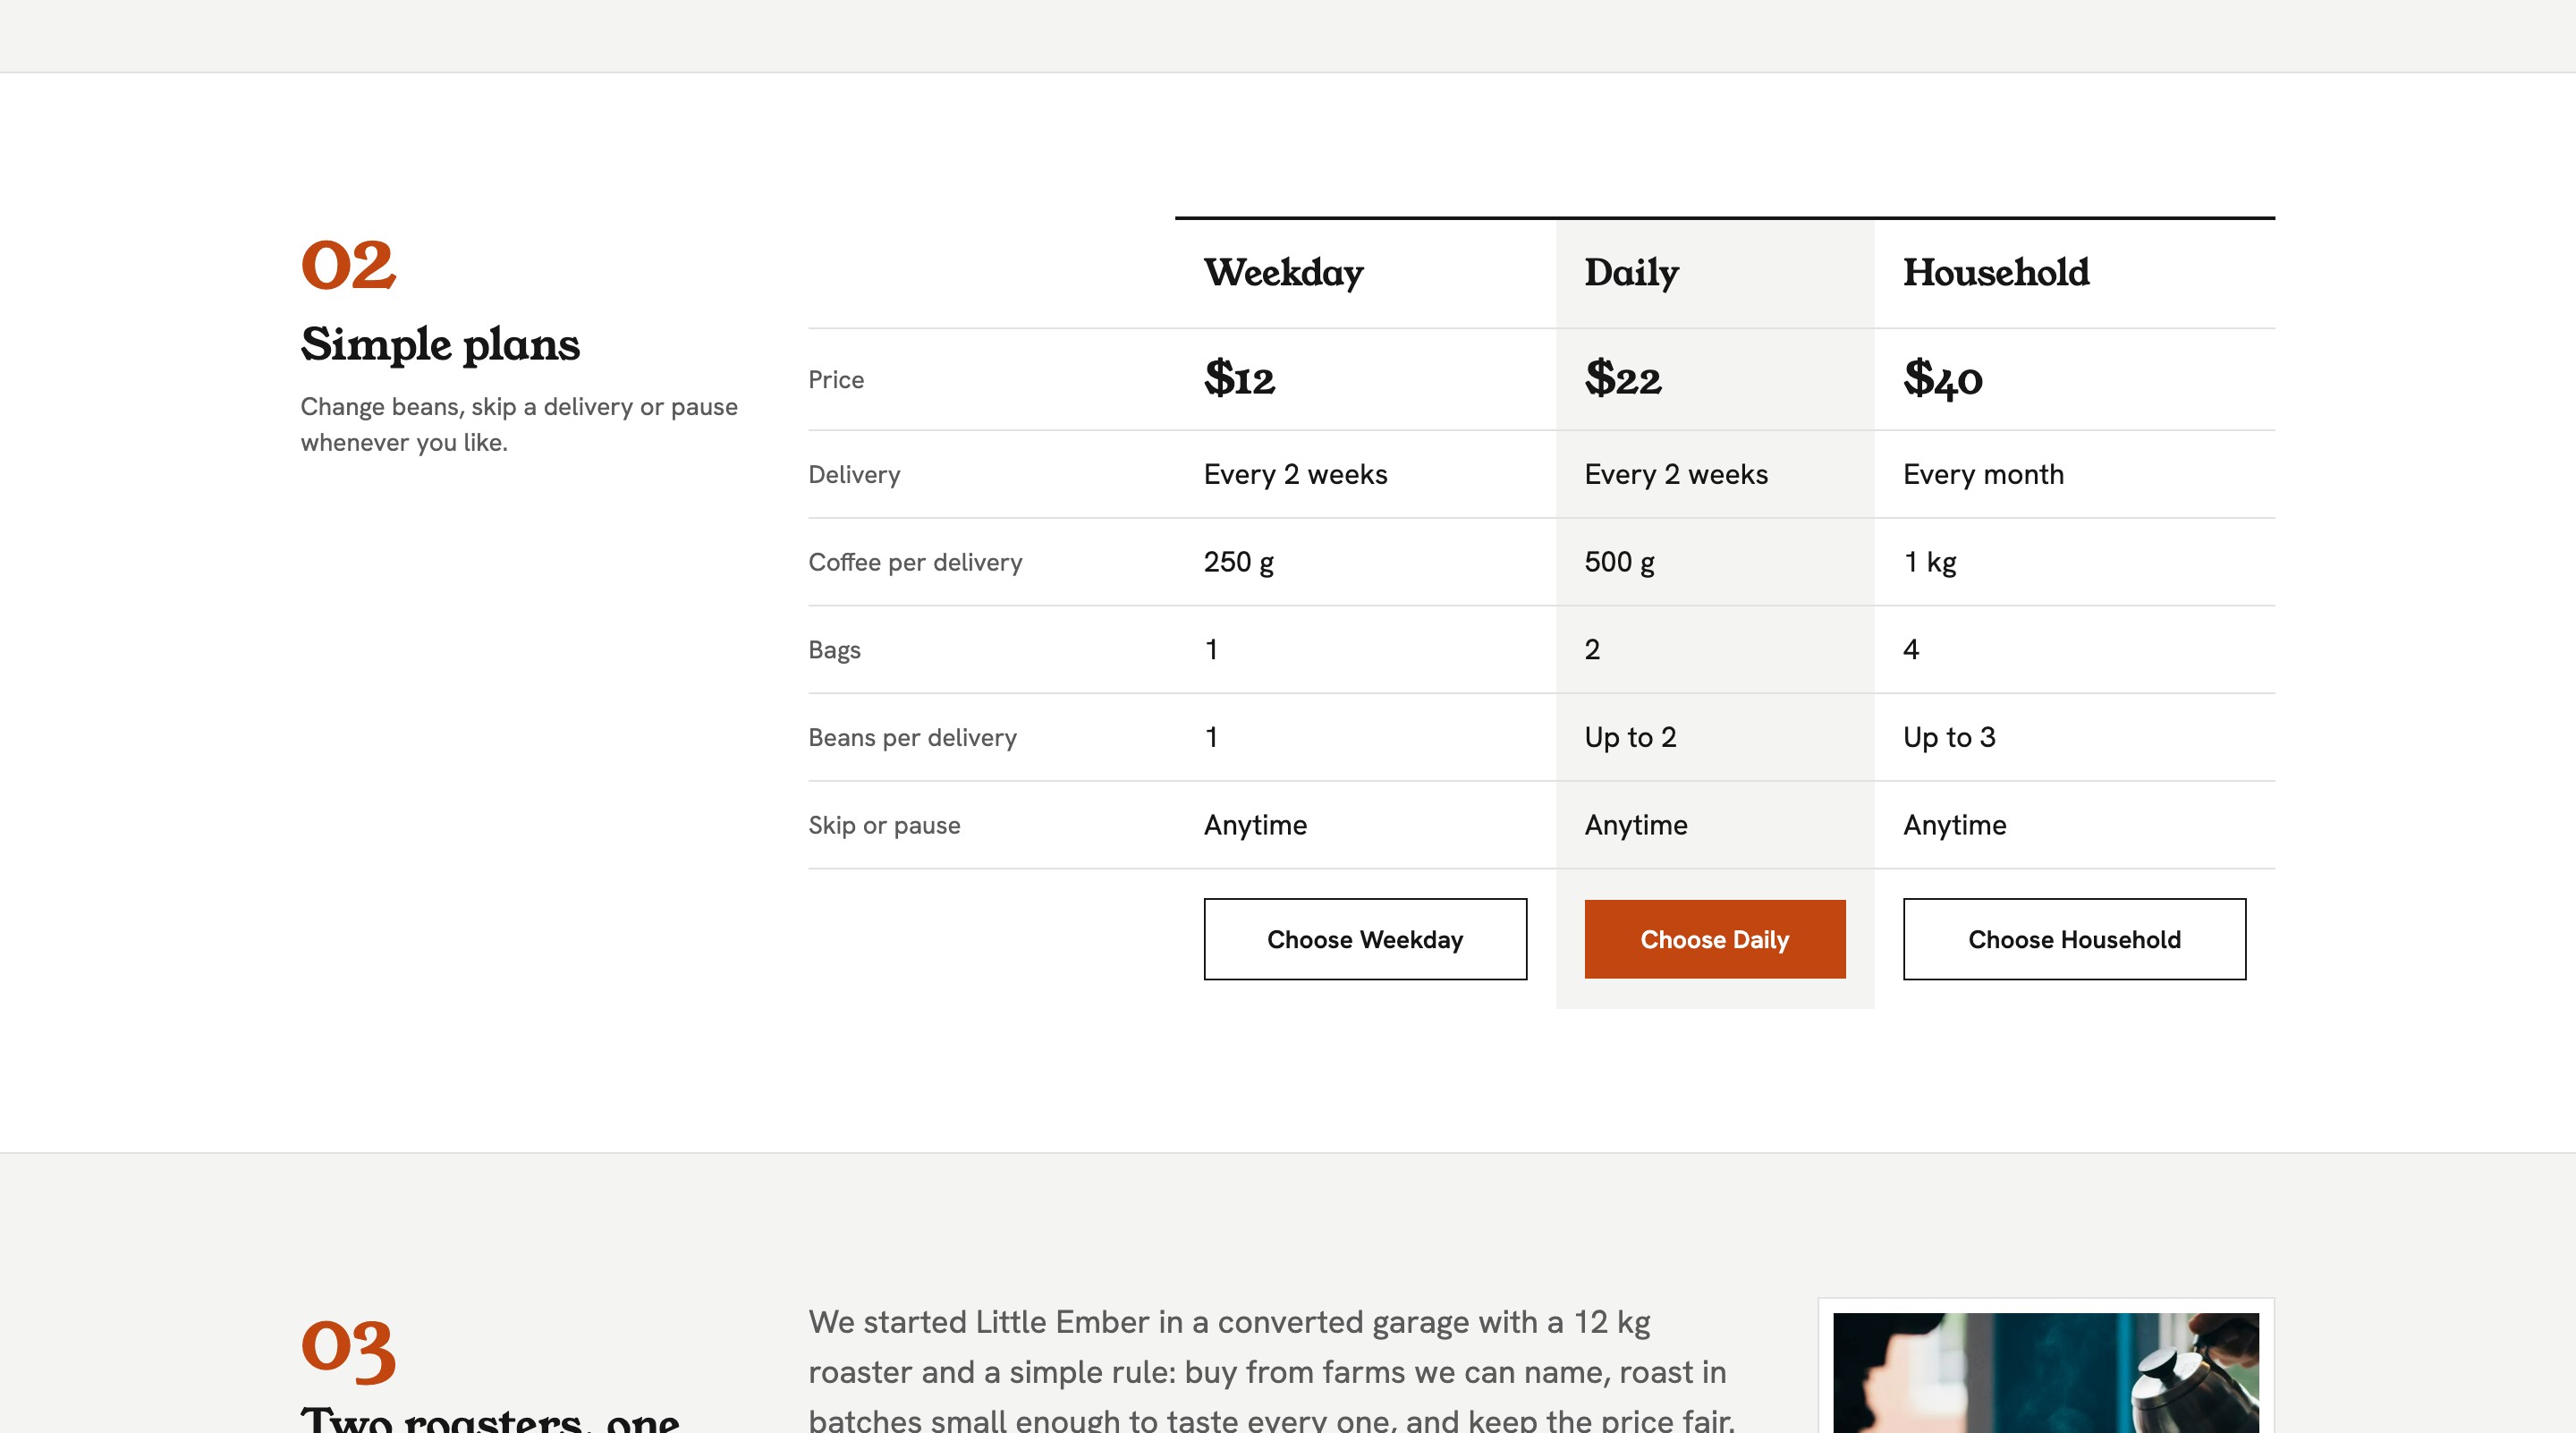Viewport: 2576px width, 1433px height.
Task: Click the 500 g value
Action: [x=1619, y=562]
